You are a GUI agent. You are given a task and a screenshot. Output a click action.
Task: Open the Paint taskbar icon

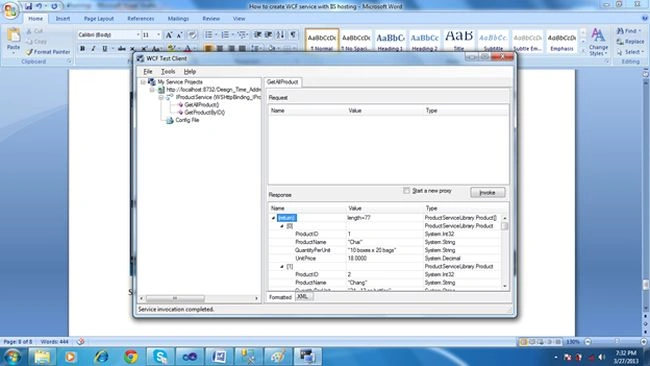(x=278, y=356)
